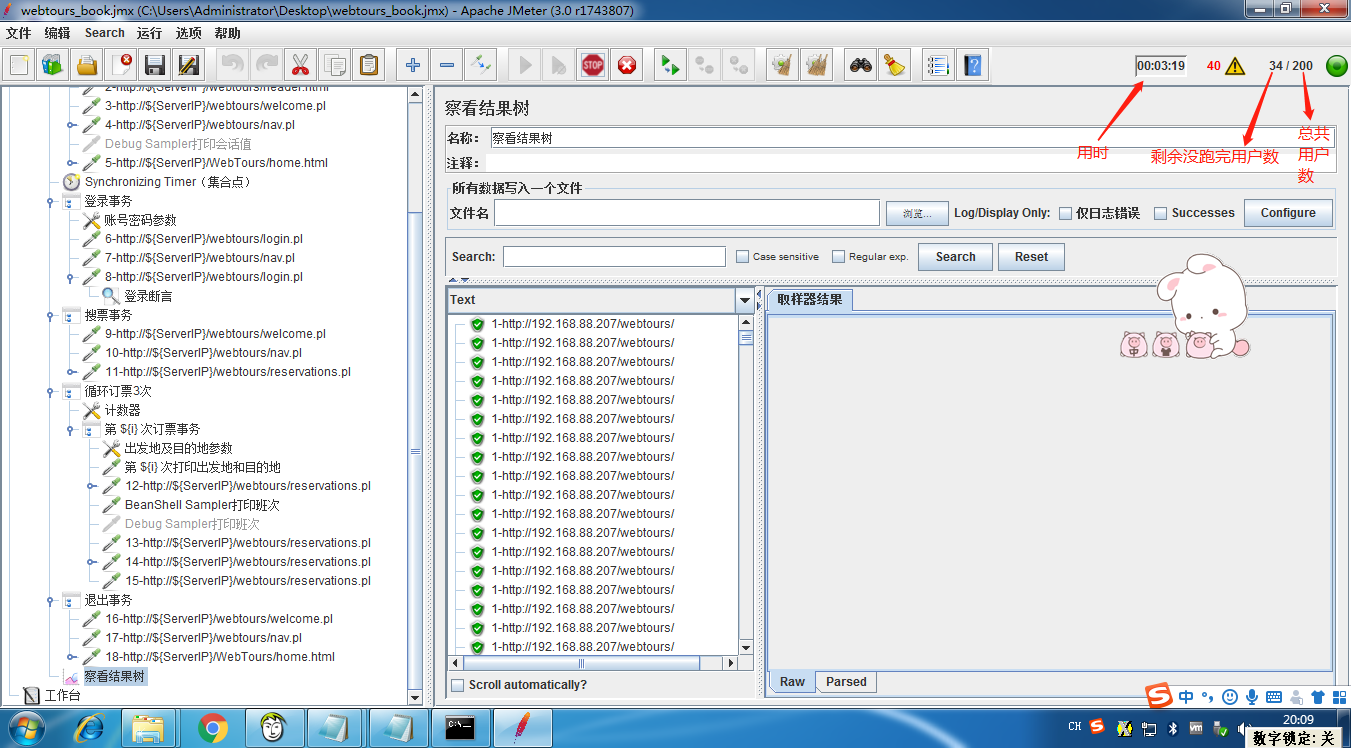
Task: Select 察看结果树 node in tree
Action: 114,677
